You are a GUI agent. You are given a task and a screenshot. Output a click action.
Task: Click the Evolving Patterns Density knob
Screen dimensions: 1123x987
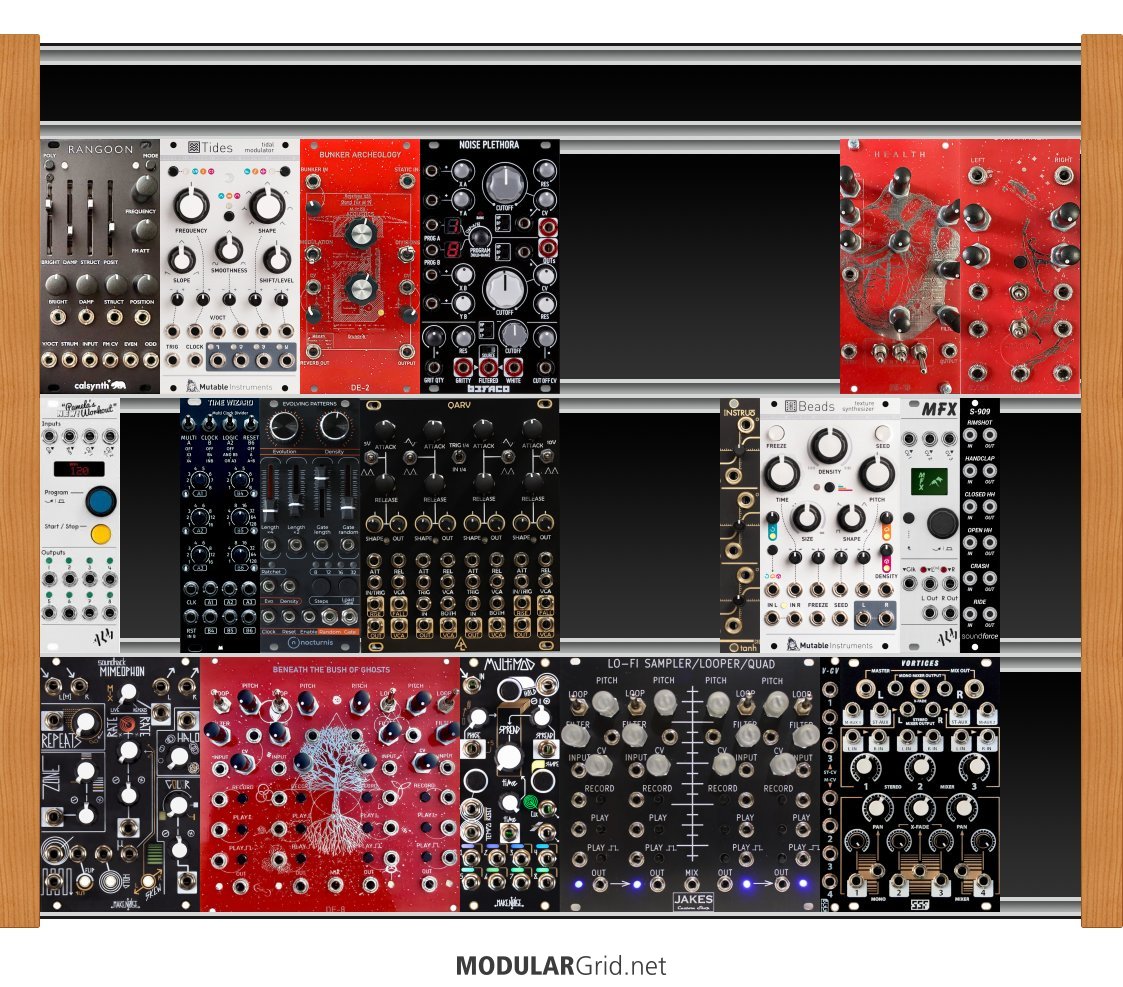334,427
